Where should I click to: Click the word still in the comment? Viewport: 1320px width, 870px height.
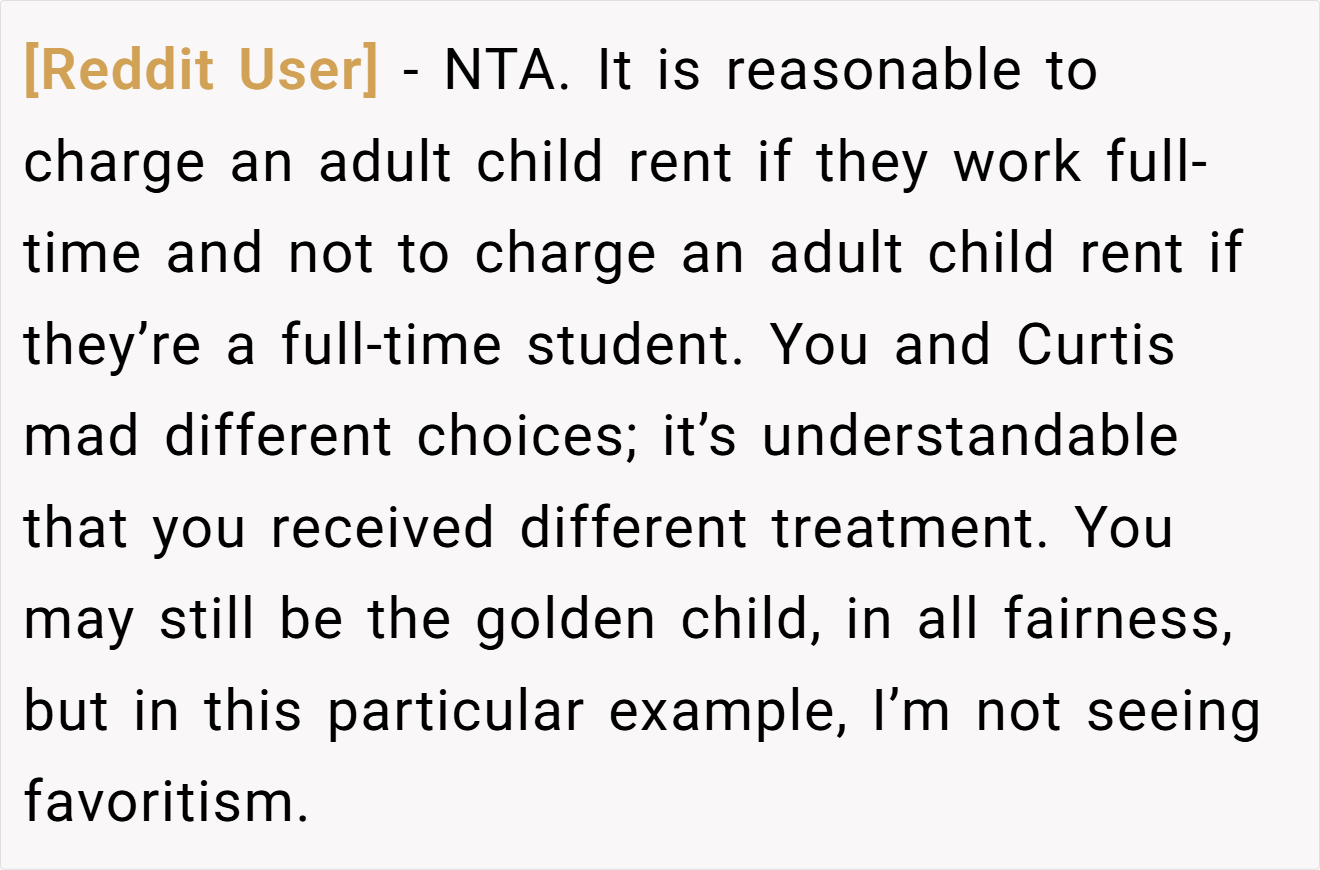coord(207,620)
